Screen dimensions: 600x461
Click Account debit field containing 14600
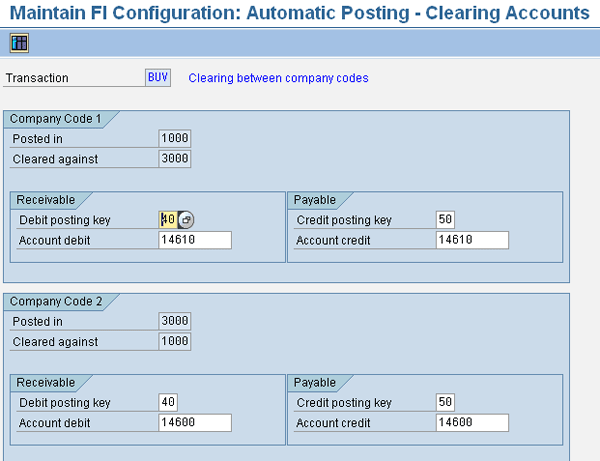pyautogui.click(x=194, y=423)
